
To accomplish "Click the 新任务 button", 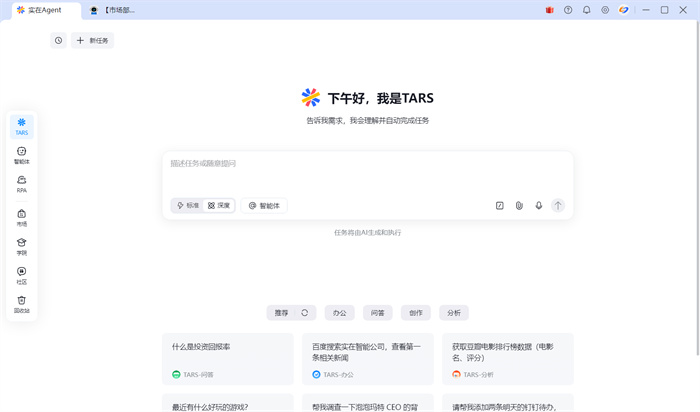I will pyautogui.click(x=93, y=41).
